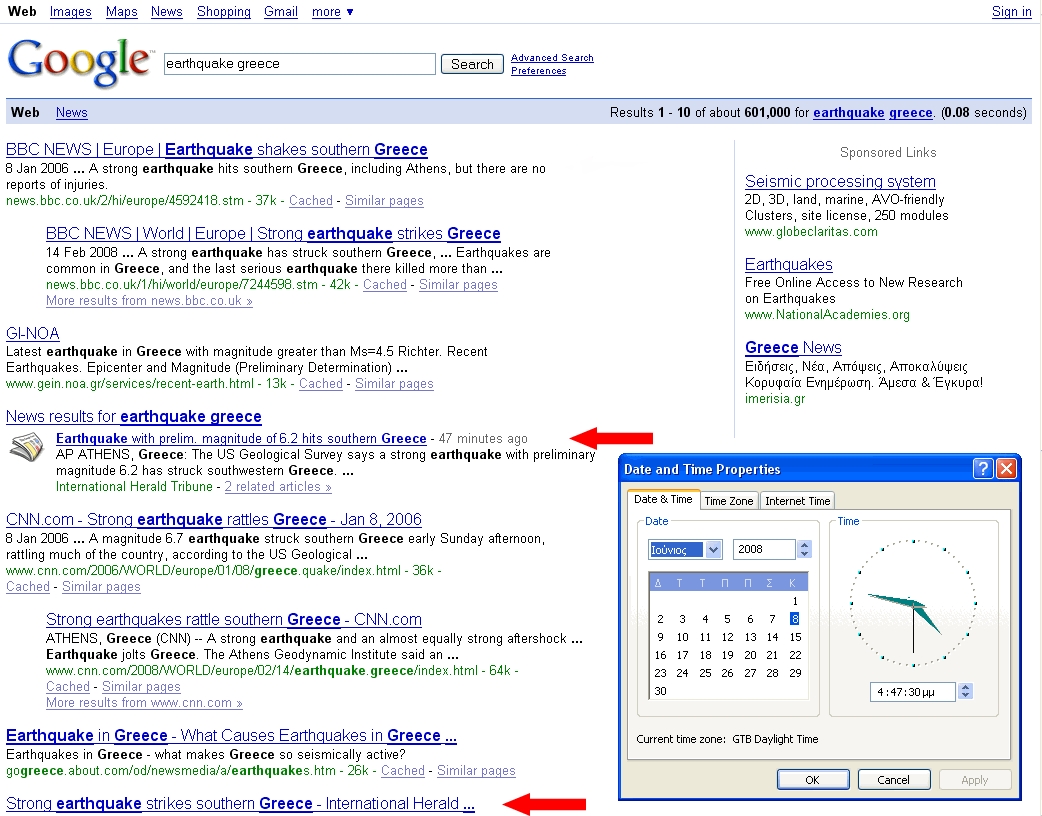Increase the year with the up spinner
1042x816 pixels.
pos(805,545)
